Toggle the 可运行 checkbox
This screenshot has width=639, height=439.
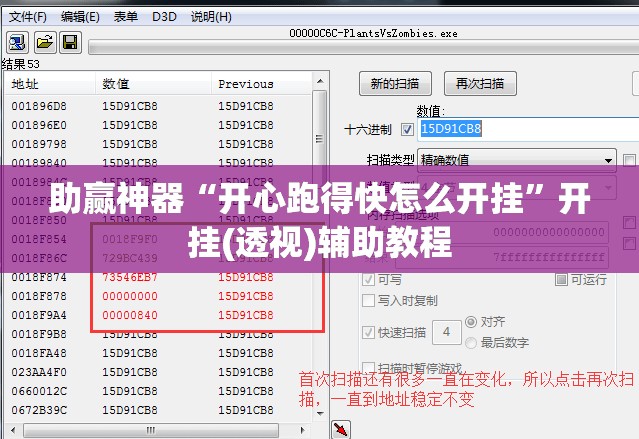561,280
